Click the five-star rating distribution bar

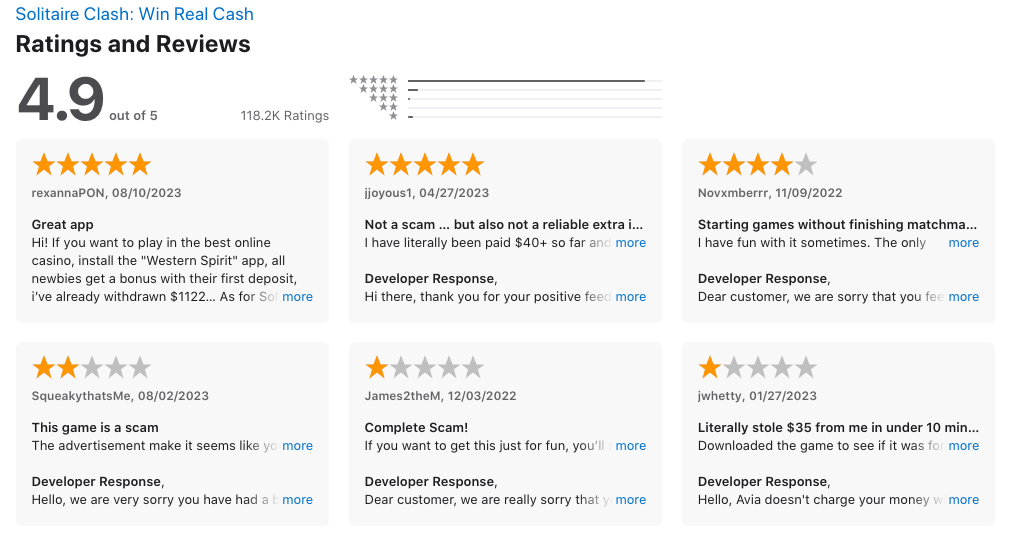coord(535,81)
